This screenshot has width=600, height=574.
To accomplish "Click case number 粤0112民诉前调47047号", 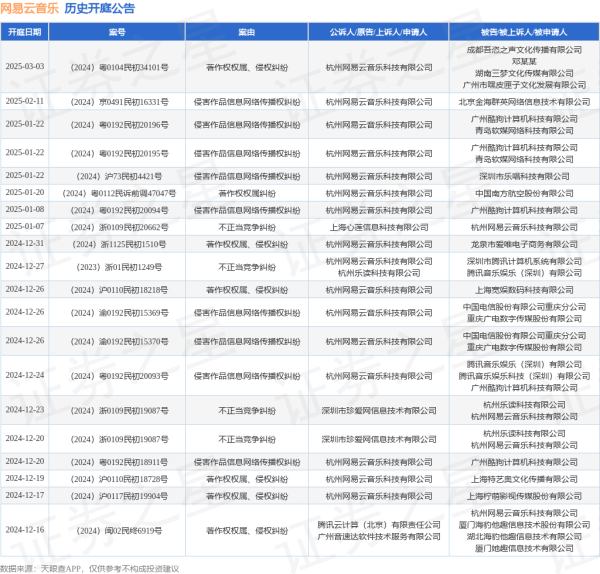I will tap(119, 193).
